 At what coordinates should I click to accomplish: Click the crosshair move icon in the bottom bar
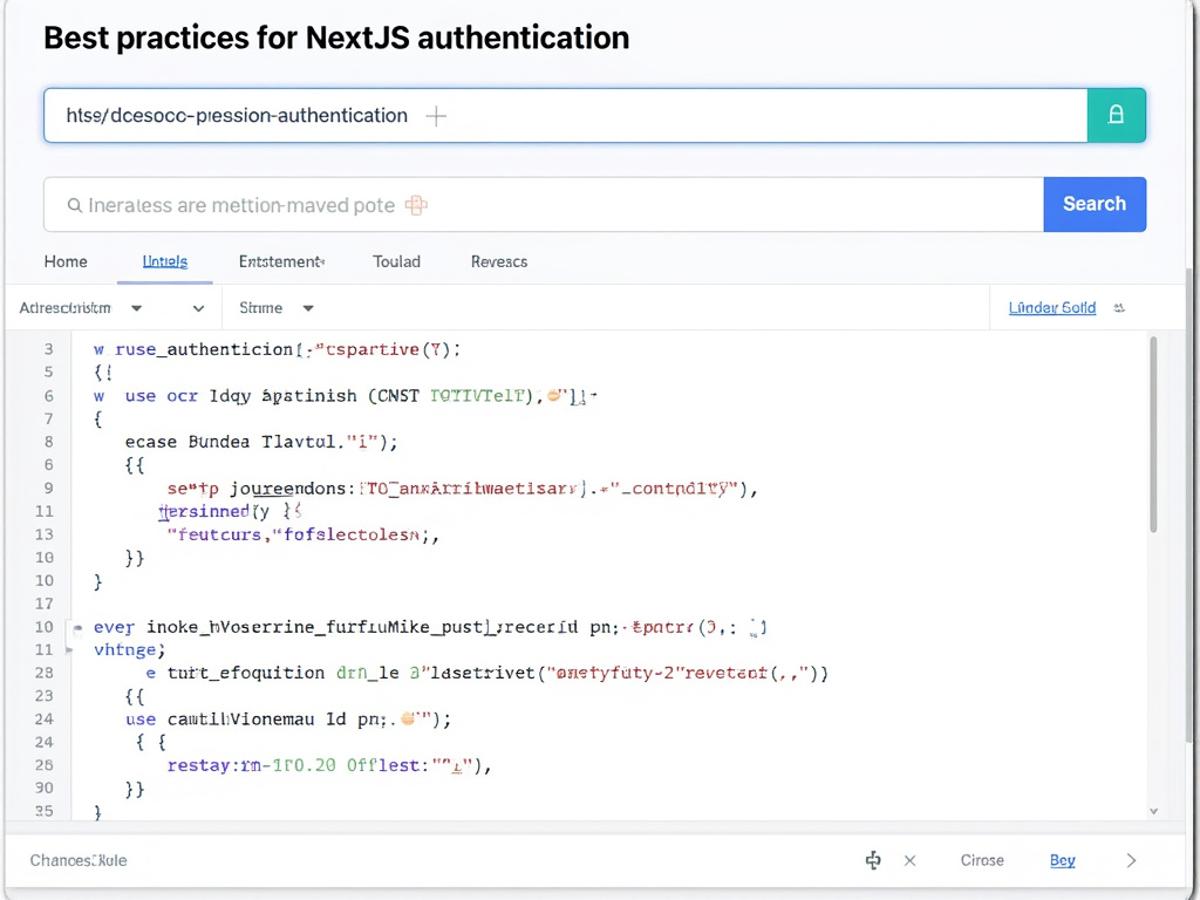click(x=874, y=860)
